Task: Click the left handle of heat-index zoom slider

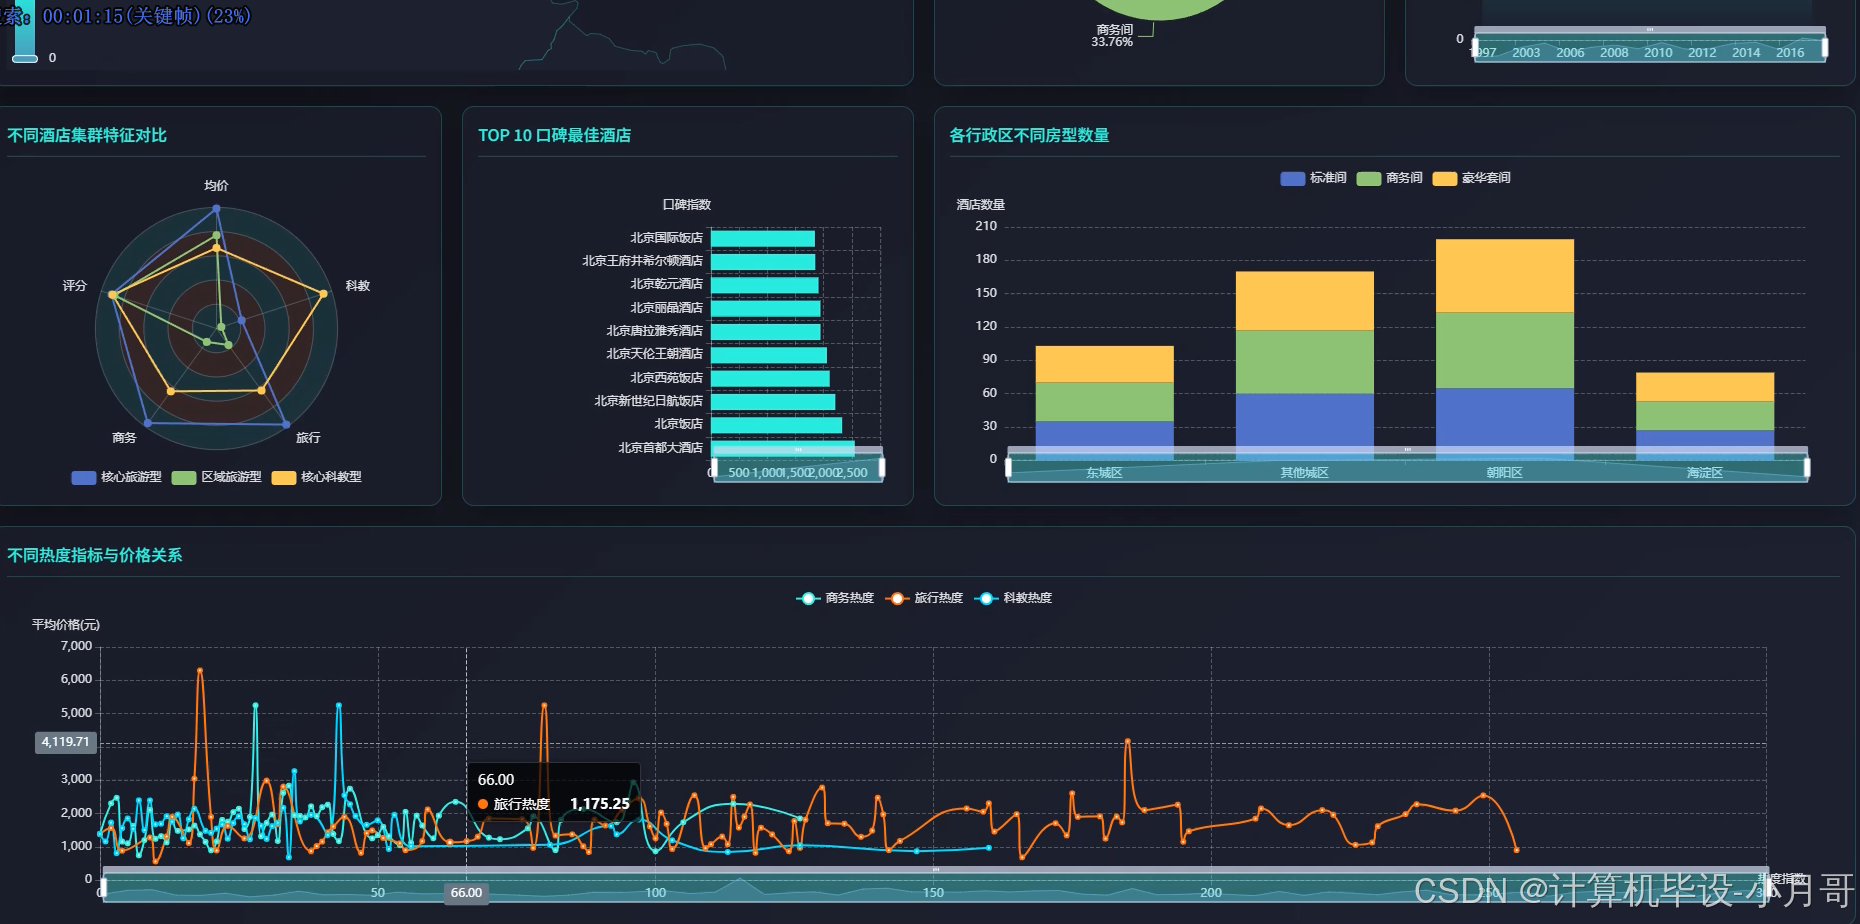Action: (104, 887)
